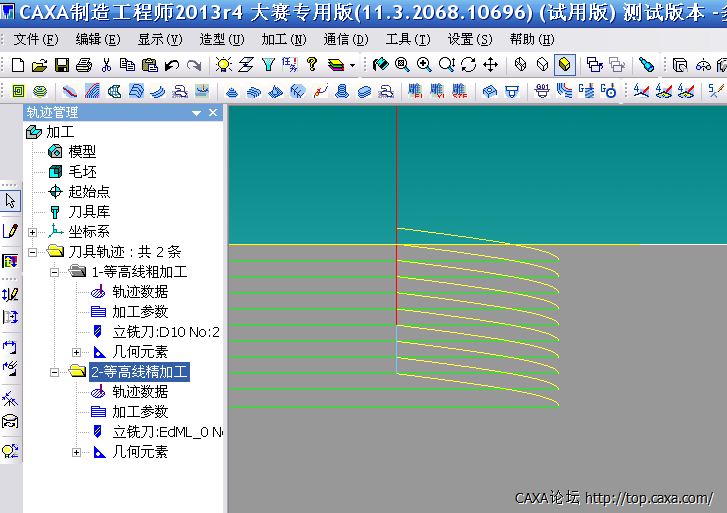Open the 显示(V) menu
The height and width of the screenshot is (513, 727).
[x=160, y=39]
